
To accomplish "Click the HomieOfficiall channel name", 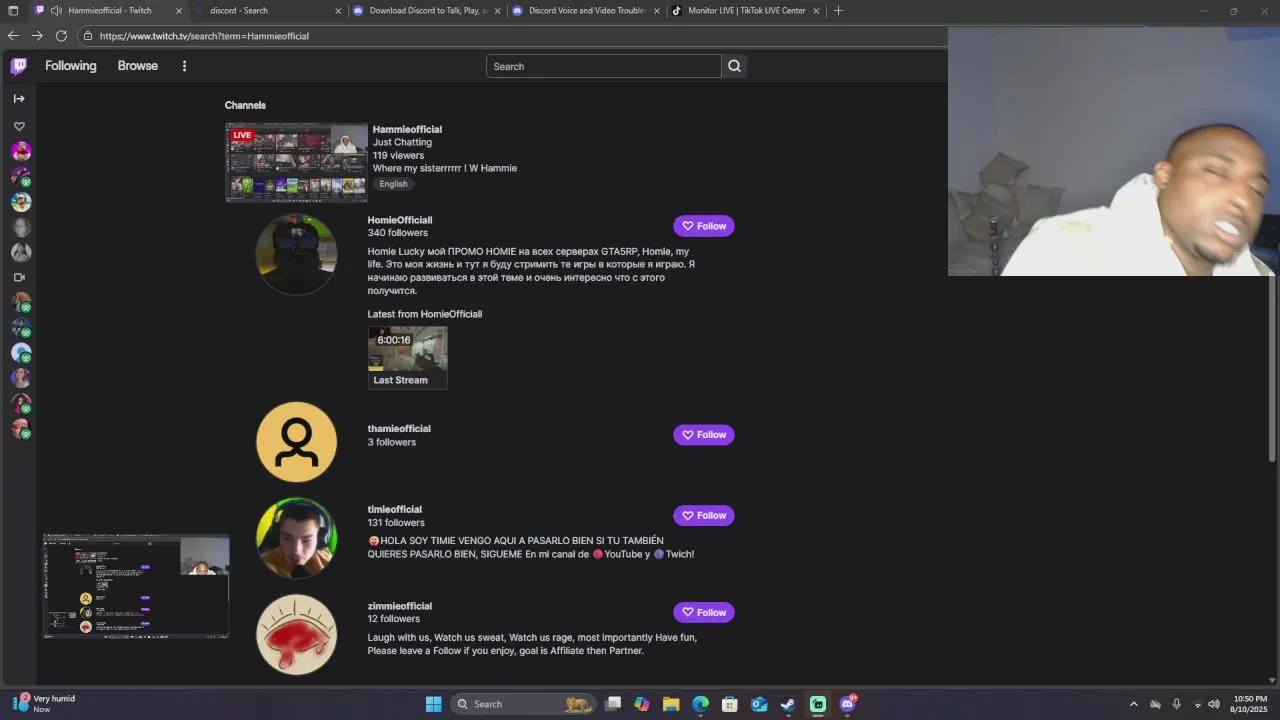I will 400,220.
